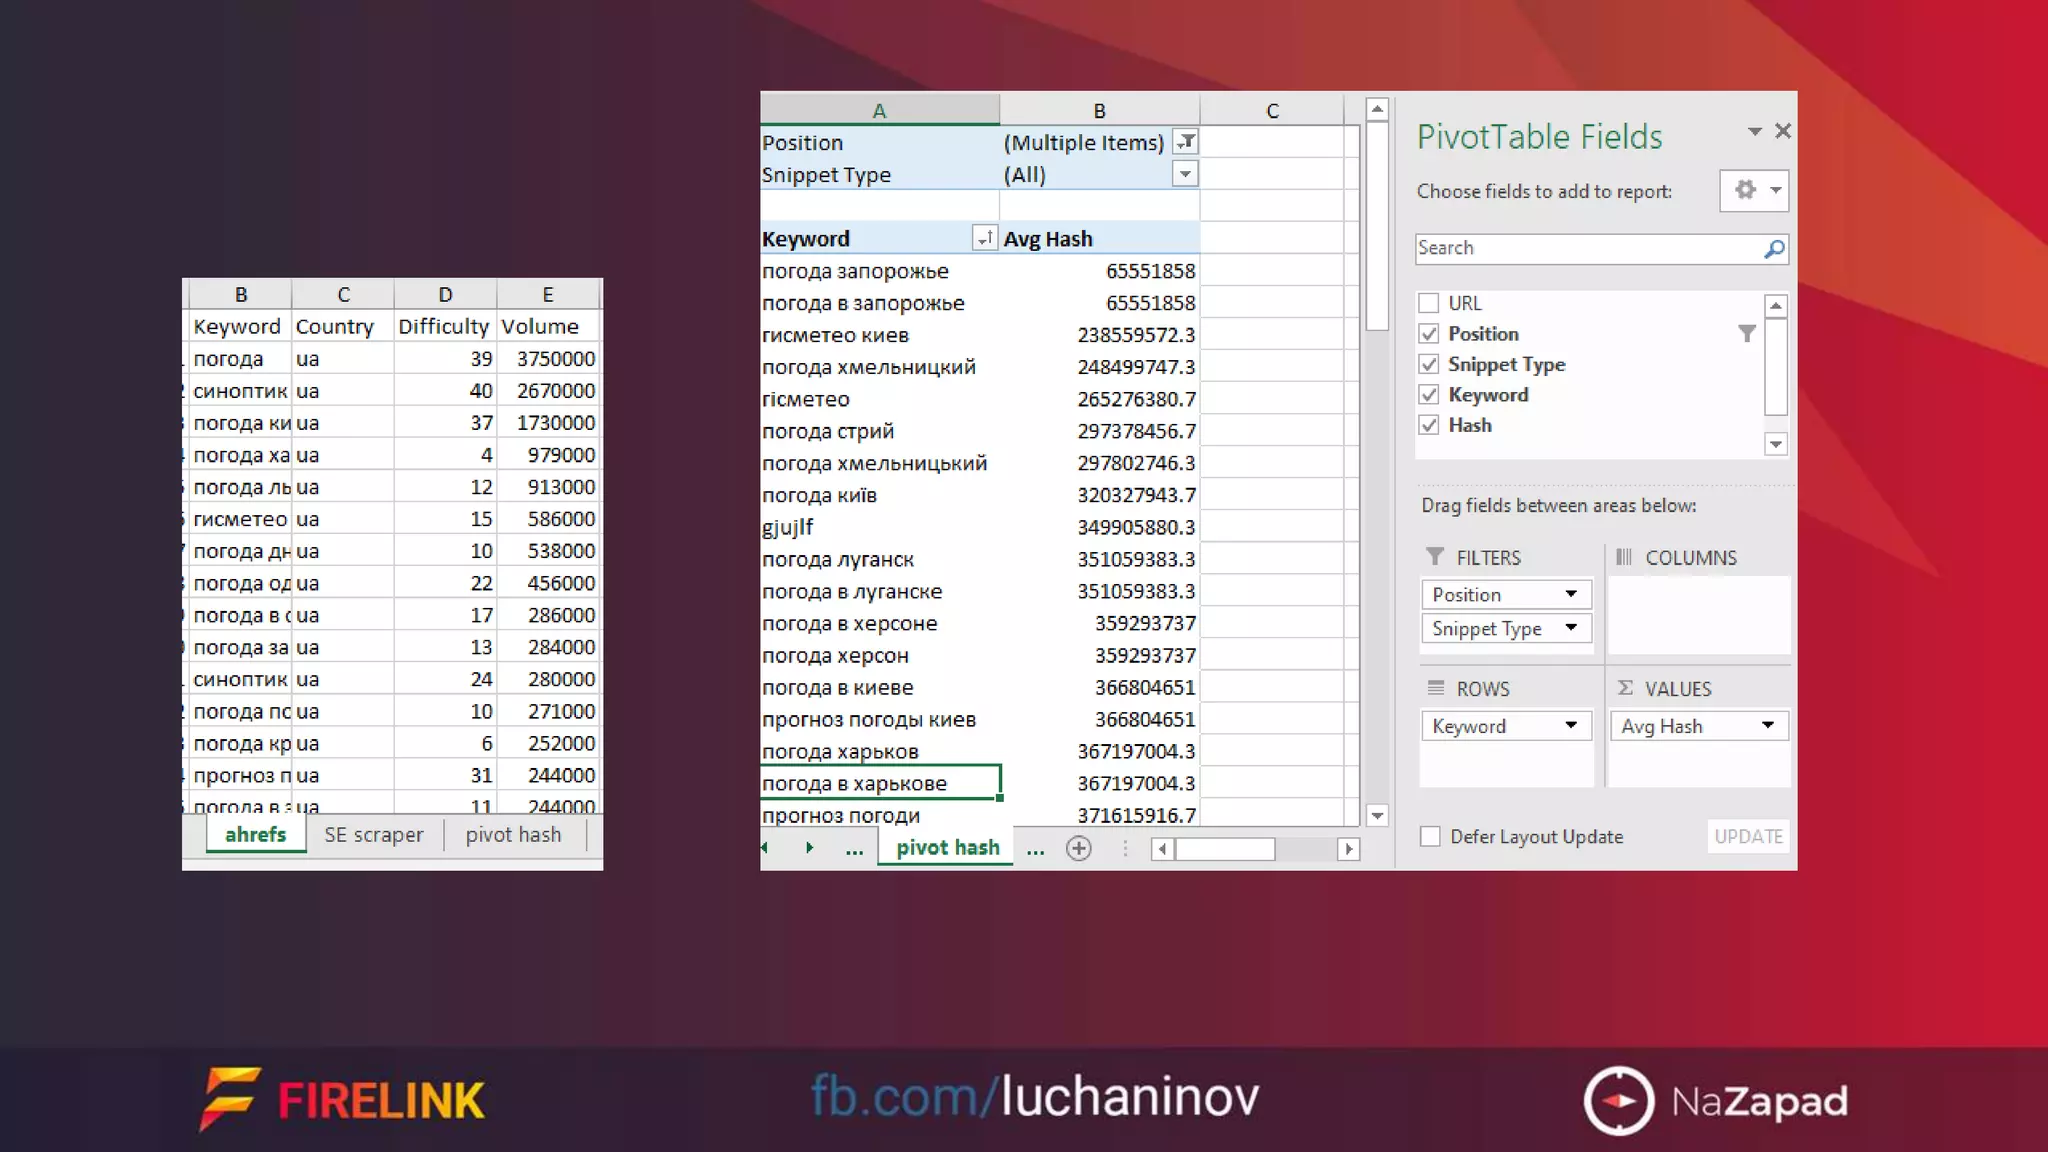Screen dimensions: 2048x1152
Task: Click the filter funnel beside Position field
Action: point(1746,334)
